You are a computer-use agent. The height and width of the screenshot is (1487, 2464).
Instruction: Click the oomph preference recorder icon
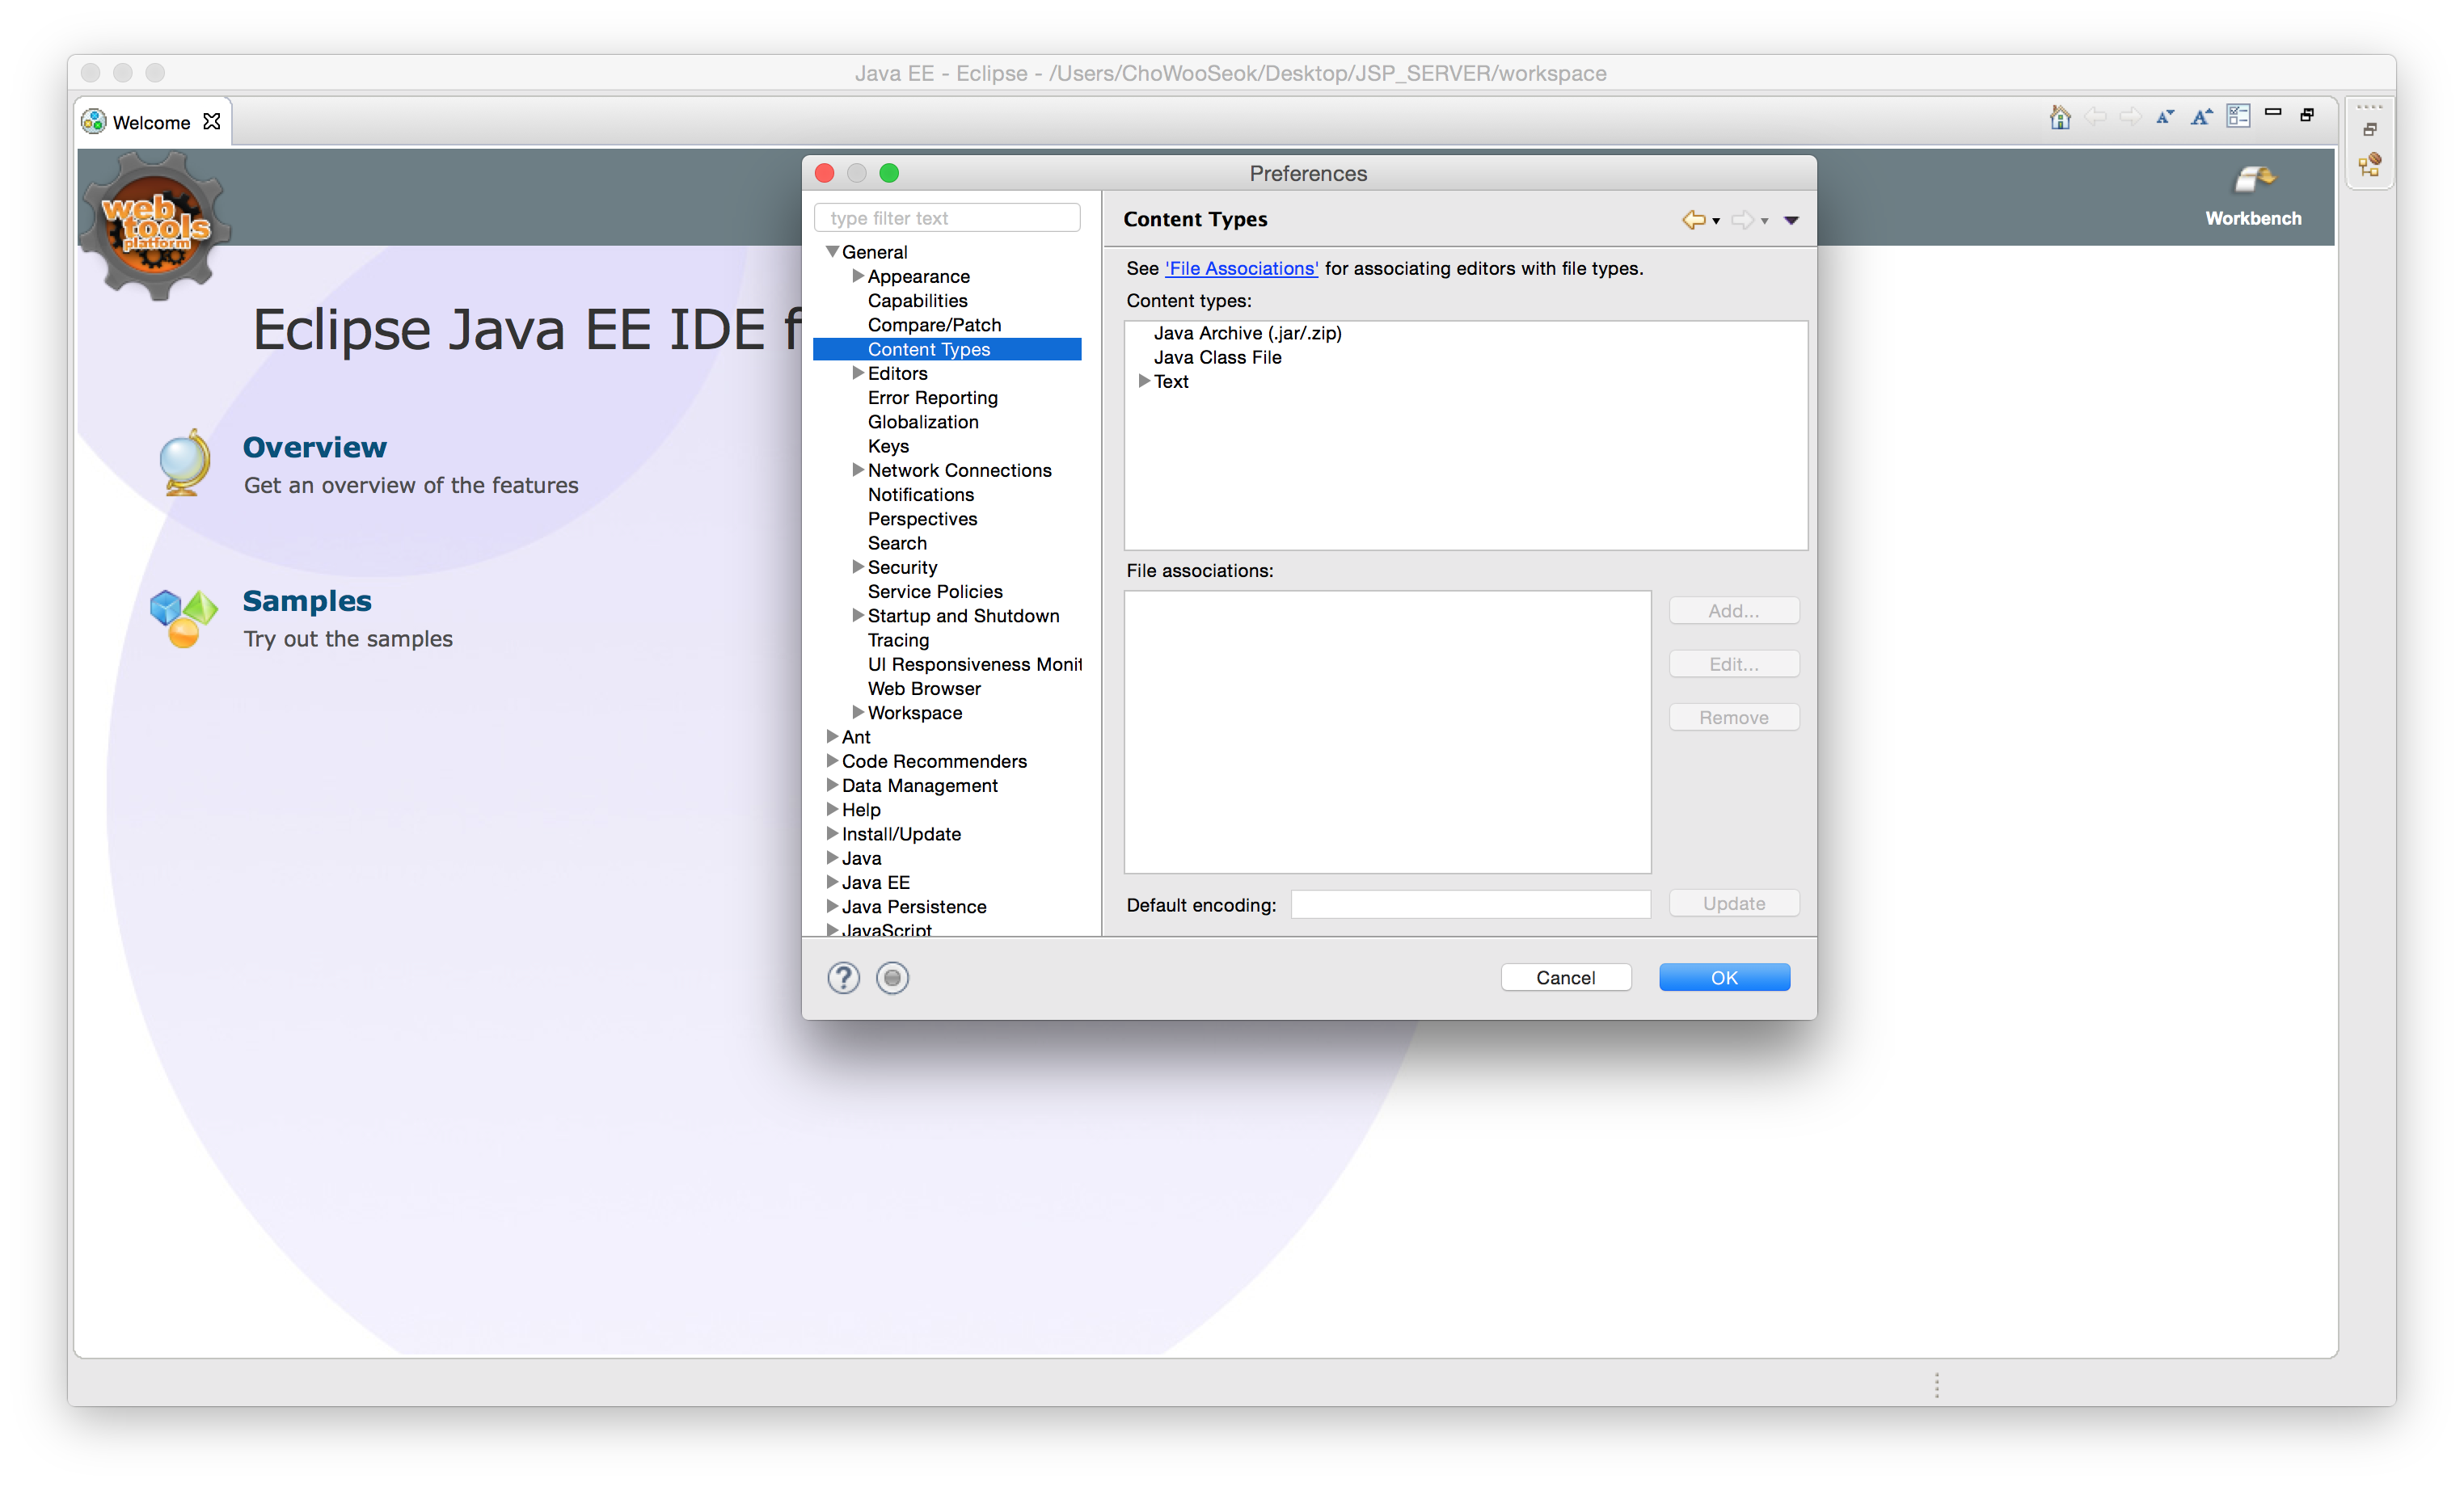(x=892, y=977)
